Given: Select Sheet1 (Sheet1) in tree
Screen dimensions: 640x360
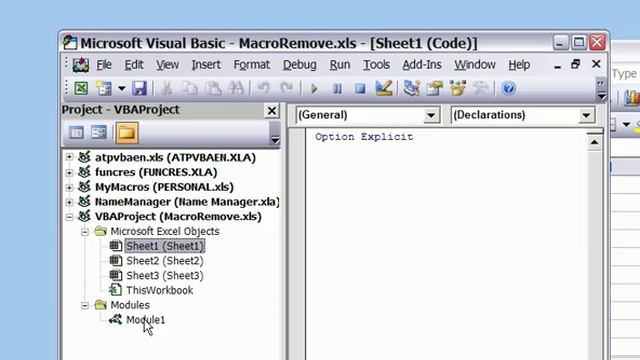Looking at the screenshot, I should tap(164, 246).
